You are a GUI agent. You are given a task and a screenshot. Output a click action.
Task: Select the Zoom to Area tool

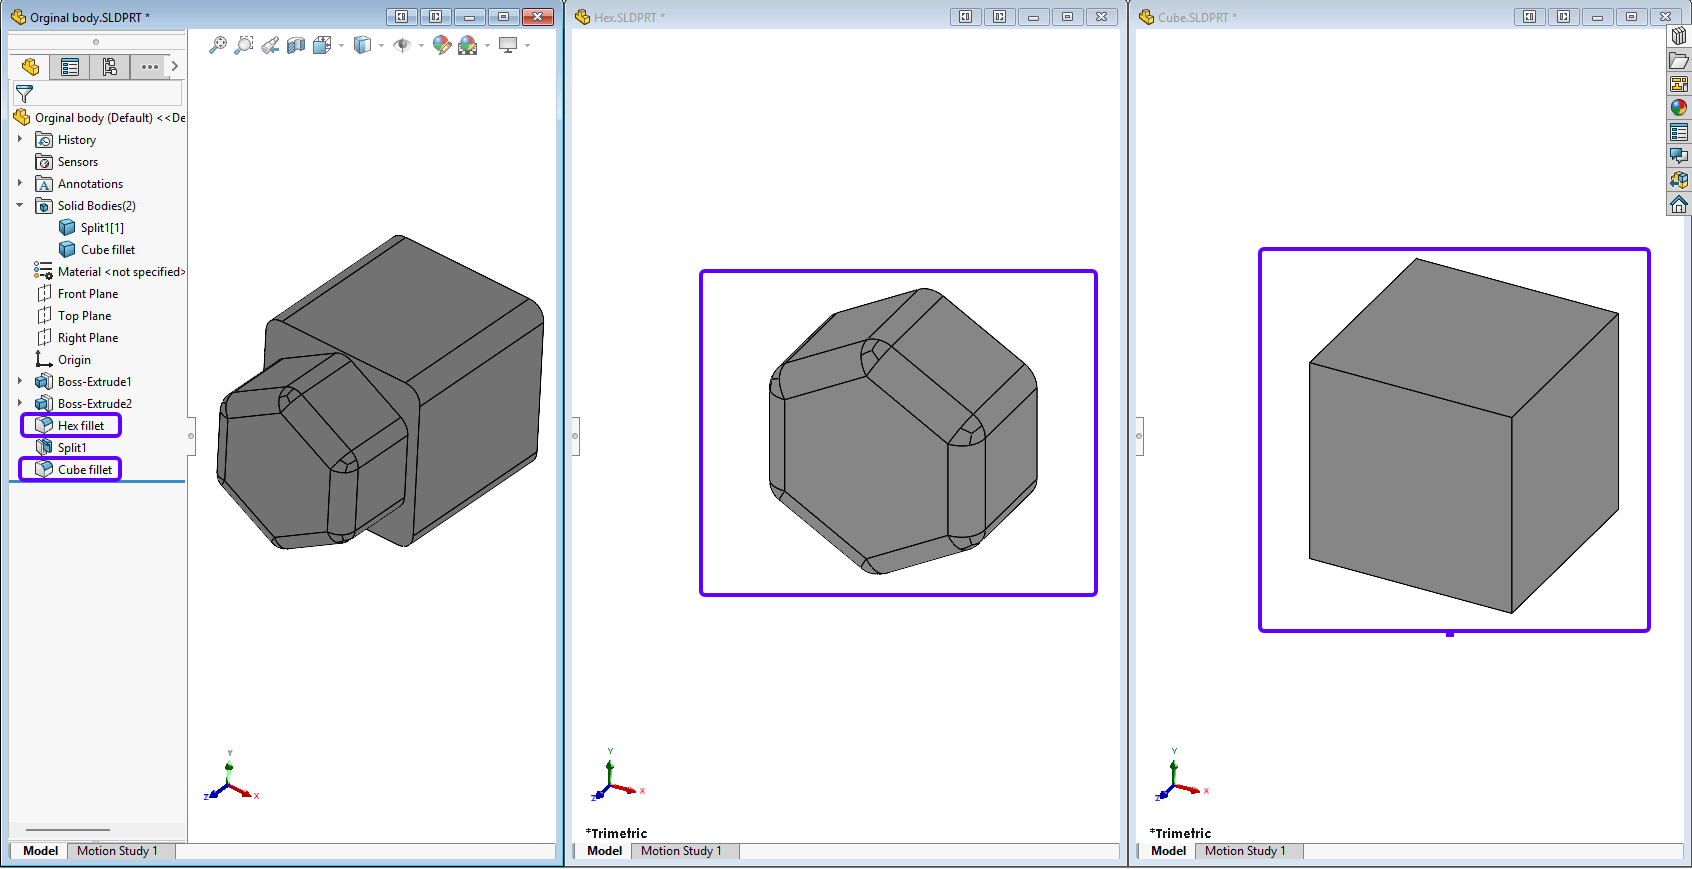[244, 45]
